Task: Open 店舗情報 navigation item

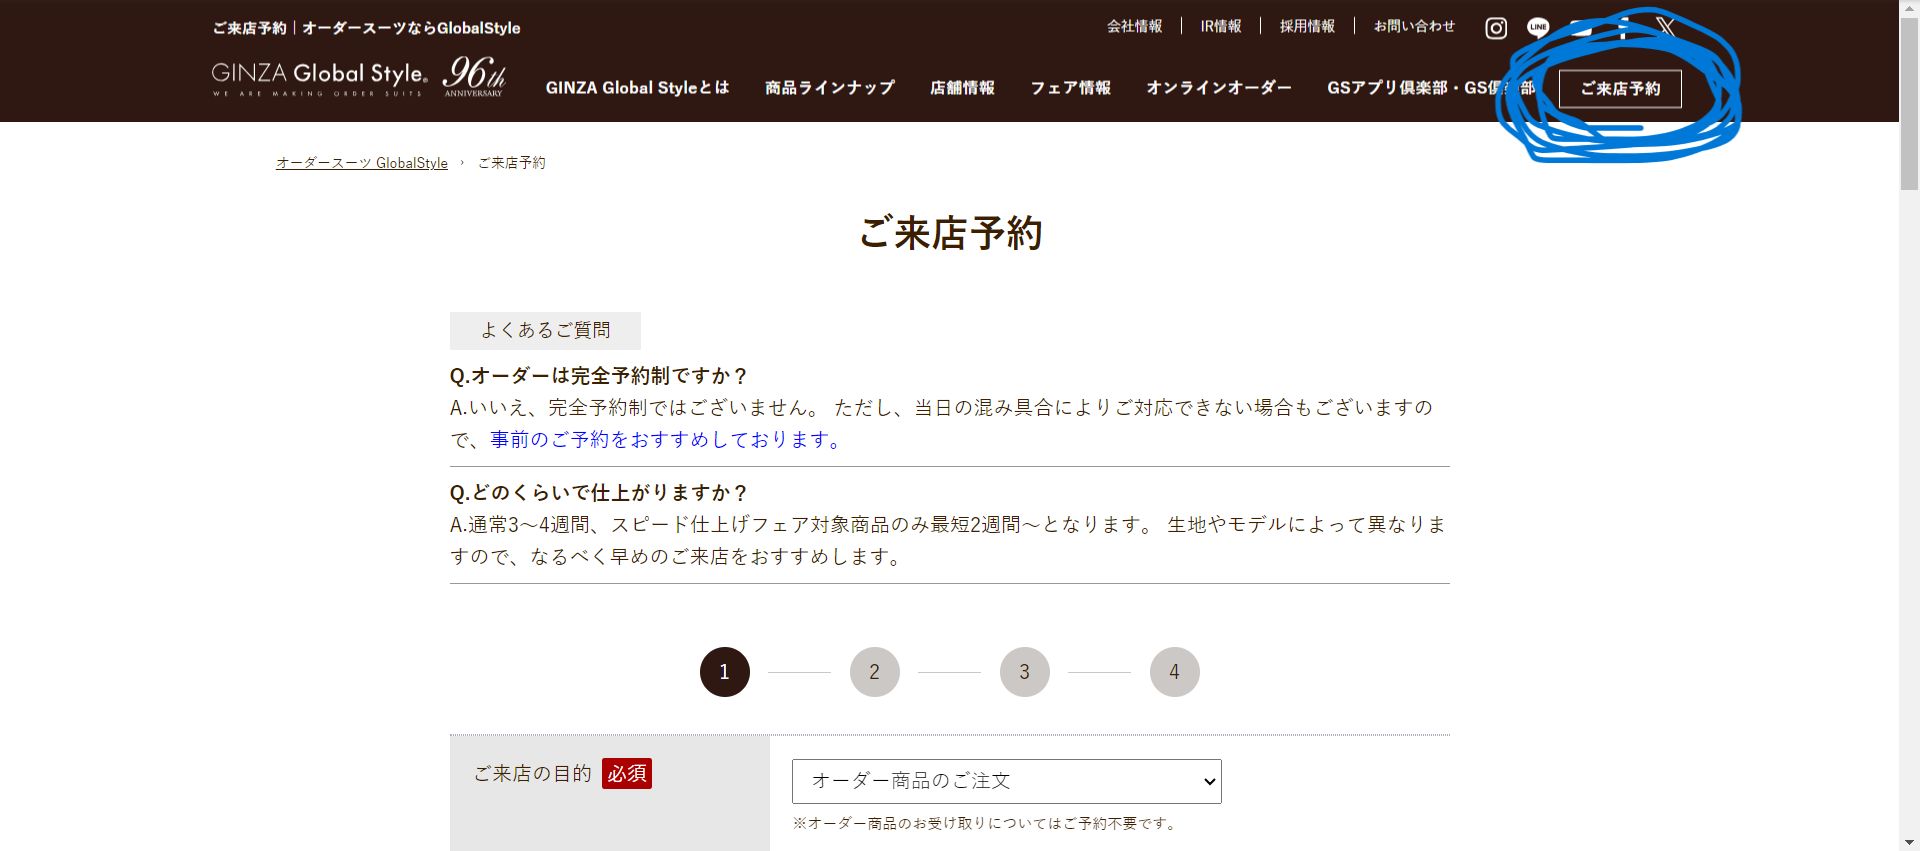Action: point(962,88)
